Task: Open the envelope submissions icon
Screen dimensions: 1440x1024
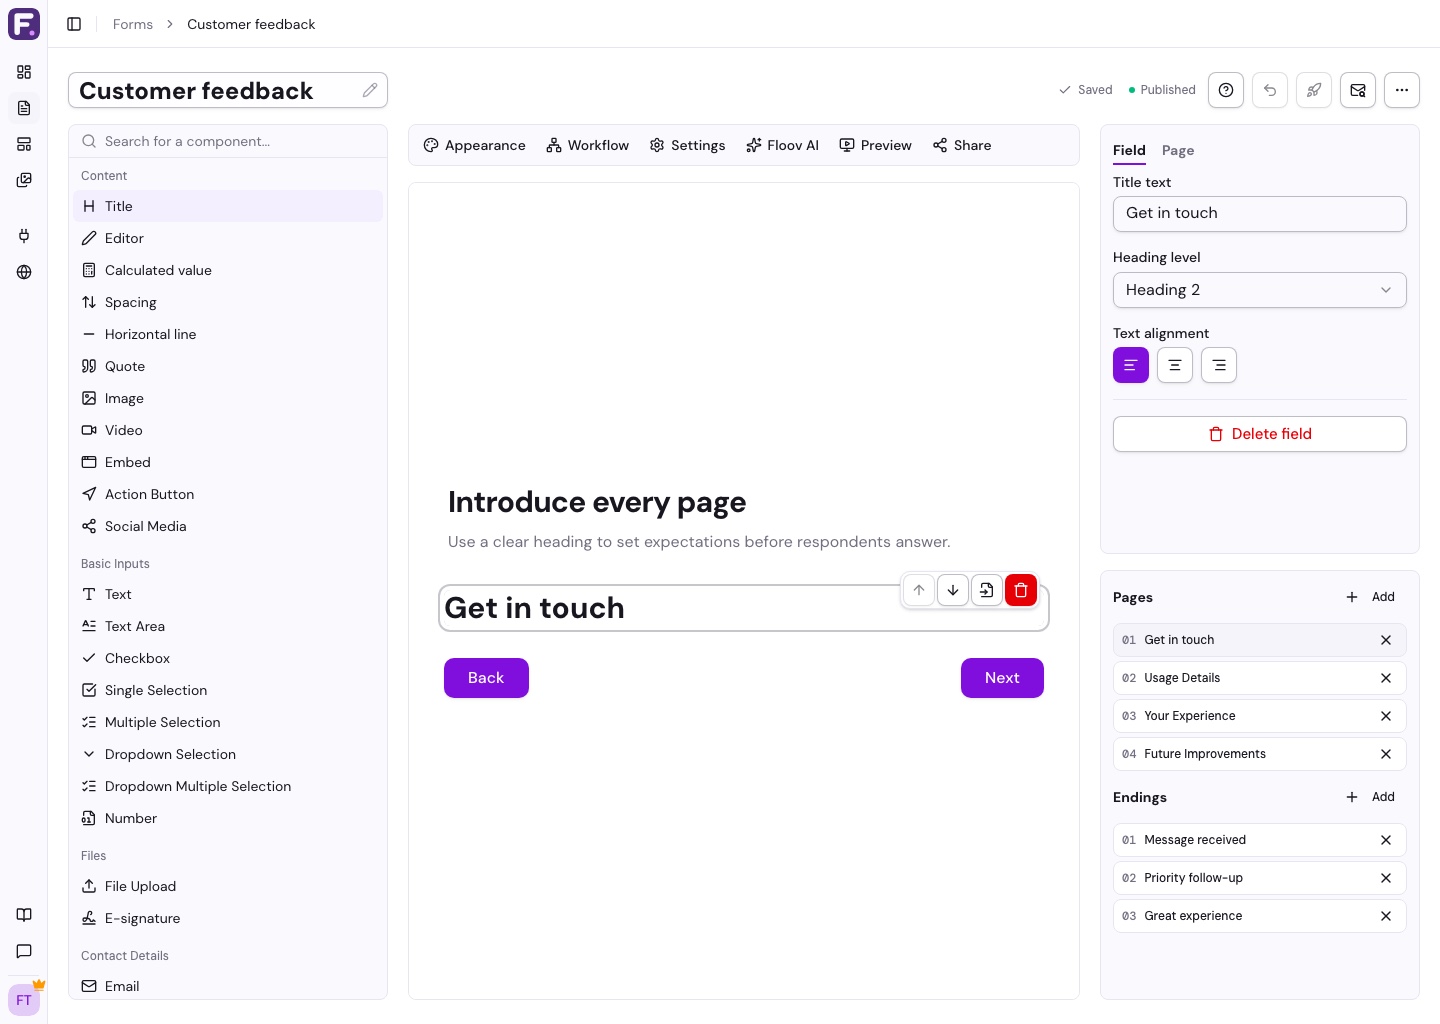Action: (1358, 90)
